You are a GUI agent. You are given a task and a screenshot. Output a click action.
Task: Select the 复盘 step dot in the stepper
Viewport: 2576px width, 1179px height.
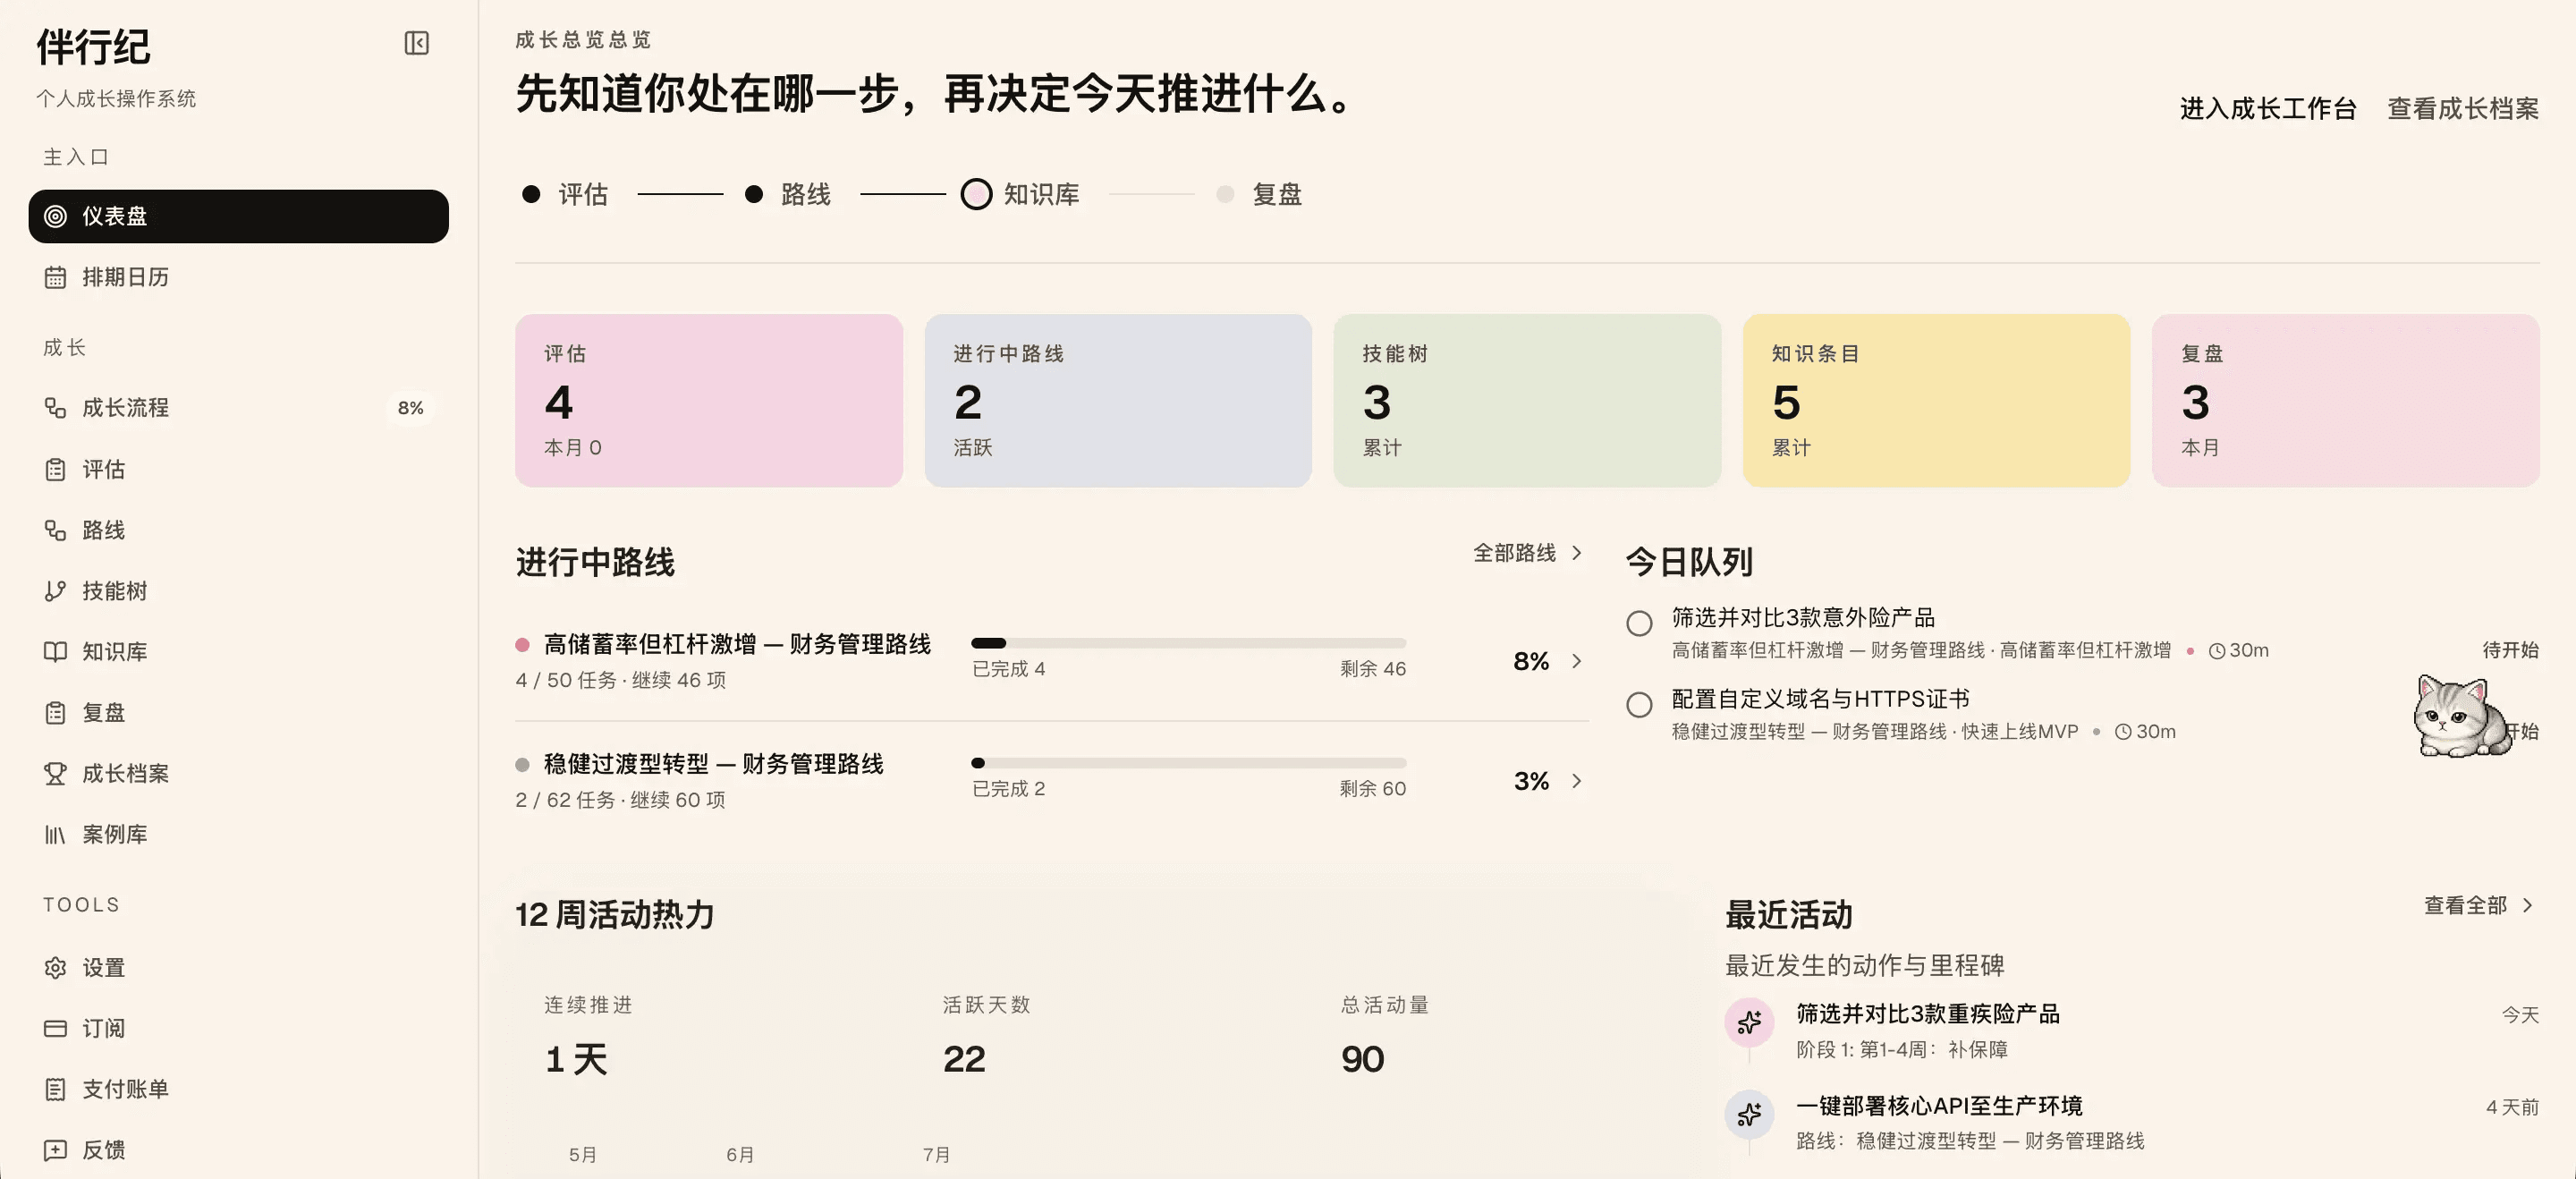click(x=1225, y=194)
